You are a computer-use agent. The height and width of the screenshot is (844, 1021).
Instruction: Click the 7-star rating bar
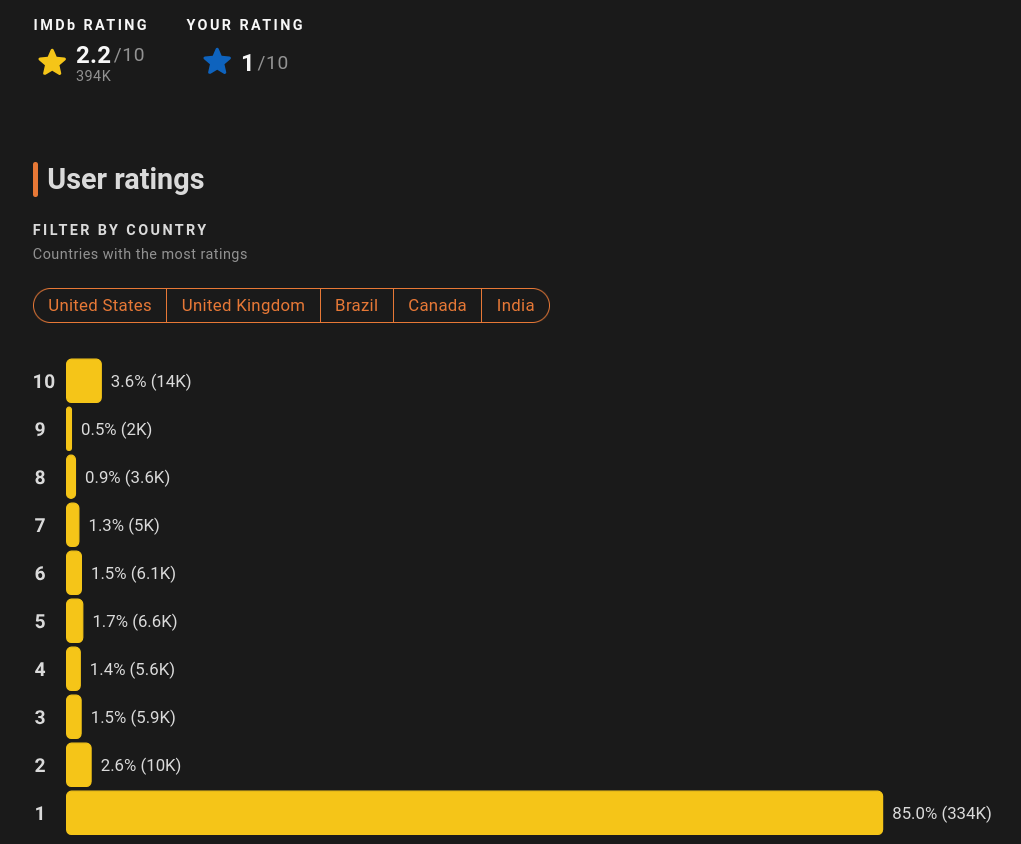(73, 525)
